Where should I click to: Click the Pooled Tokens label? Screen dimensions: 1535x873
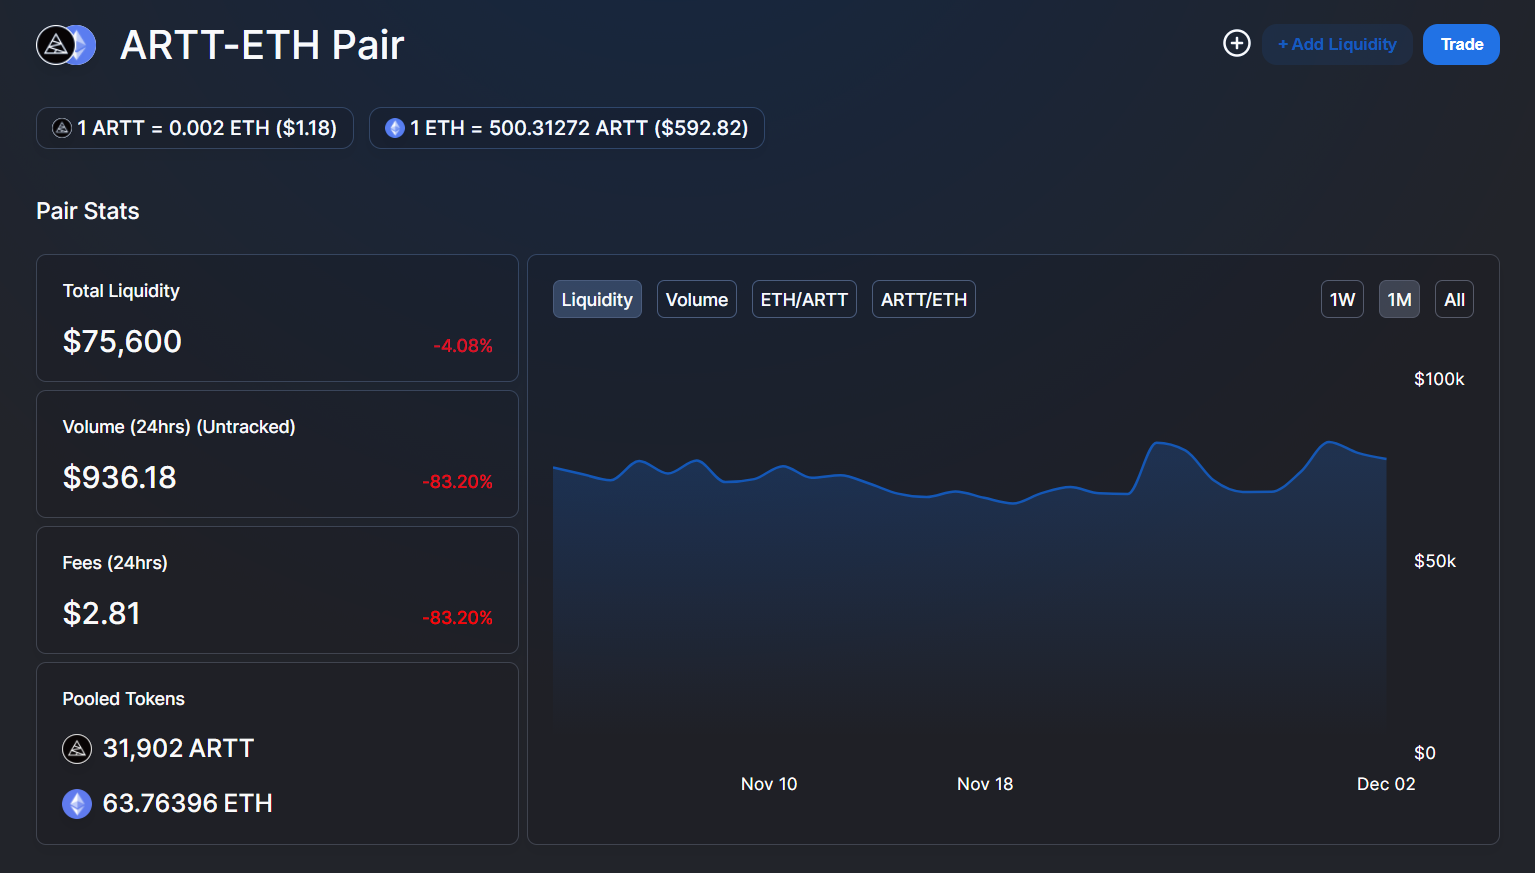tap(123, 699)
